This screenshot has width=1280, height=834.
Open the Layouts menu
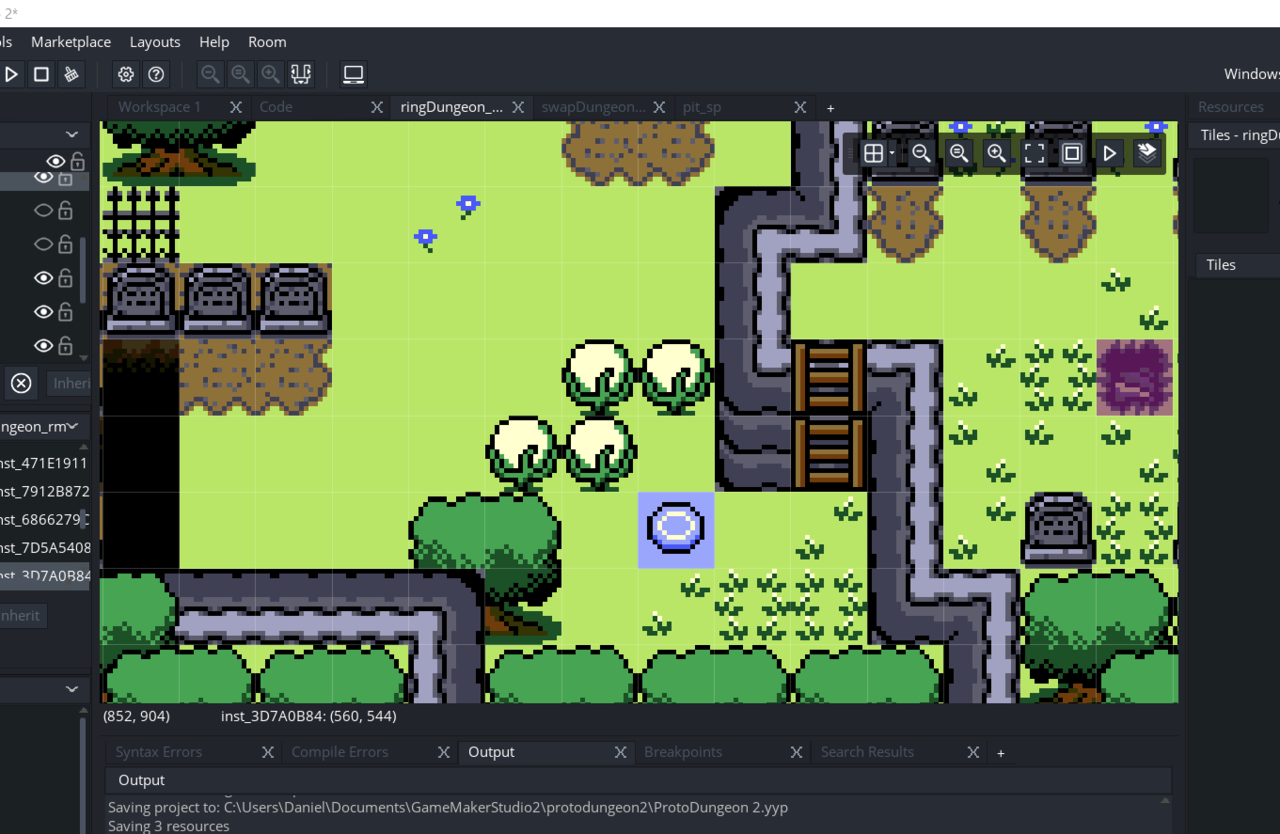(x=155, y=42)
